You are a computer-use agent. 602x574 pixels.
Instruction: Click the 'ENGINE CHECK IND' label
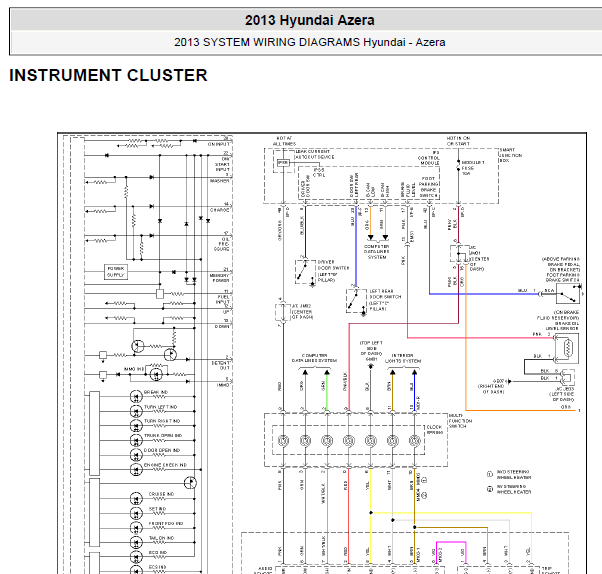point(165,465)
